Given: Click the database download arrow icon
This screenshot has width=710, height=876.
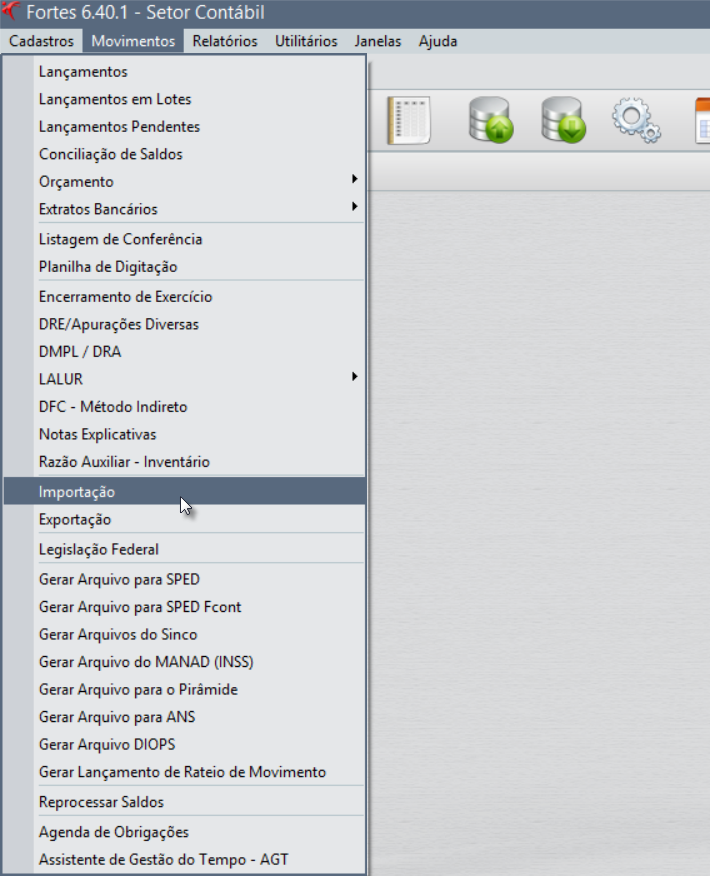Looking at the screenshot, I should (563, 120).
